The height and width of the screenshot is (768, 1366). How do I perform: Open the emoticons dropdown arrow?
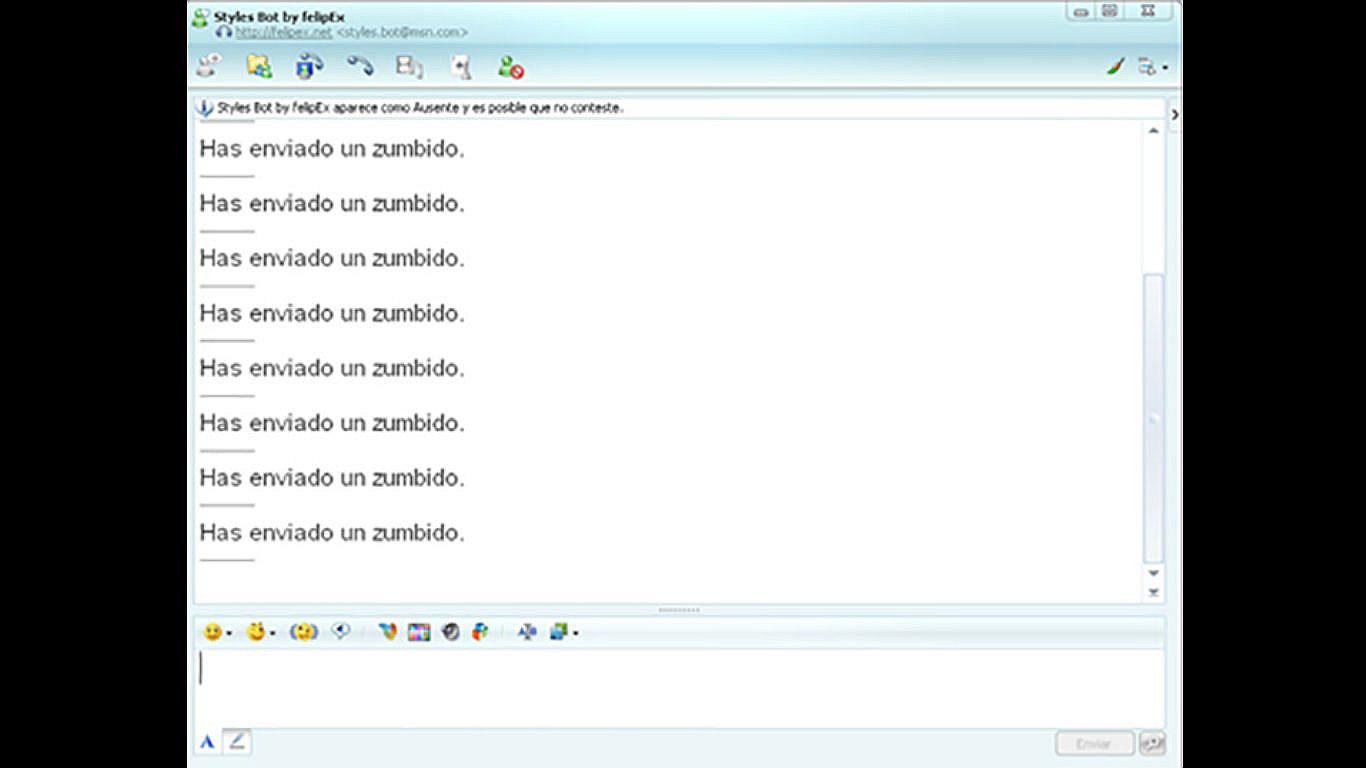tap(229, 634)
